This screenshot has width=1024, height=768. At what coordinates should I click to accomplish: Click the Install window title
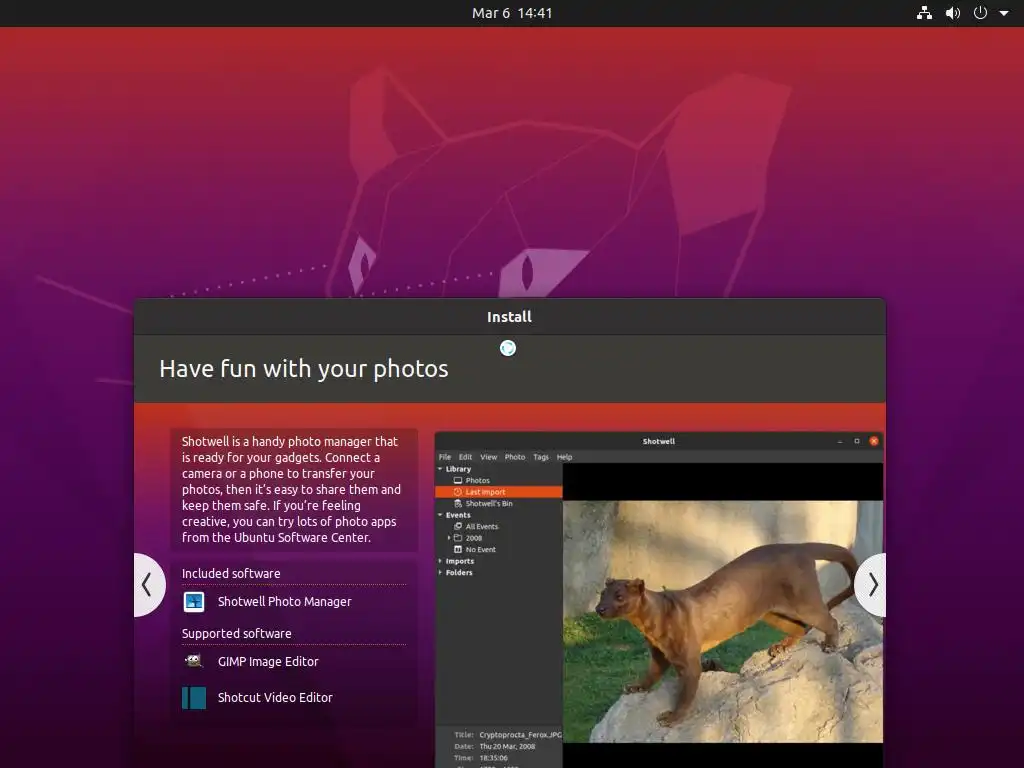click(509, 317)
